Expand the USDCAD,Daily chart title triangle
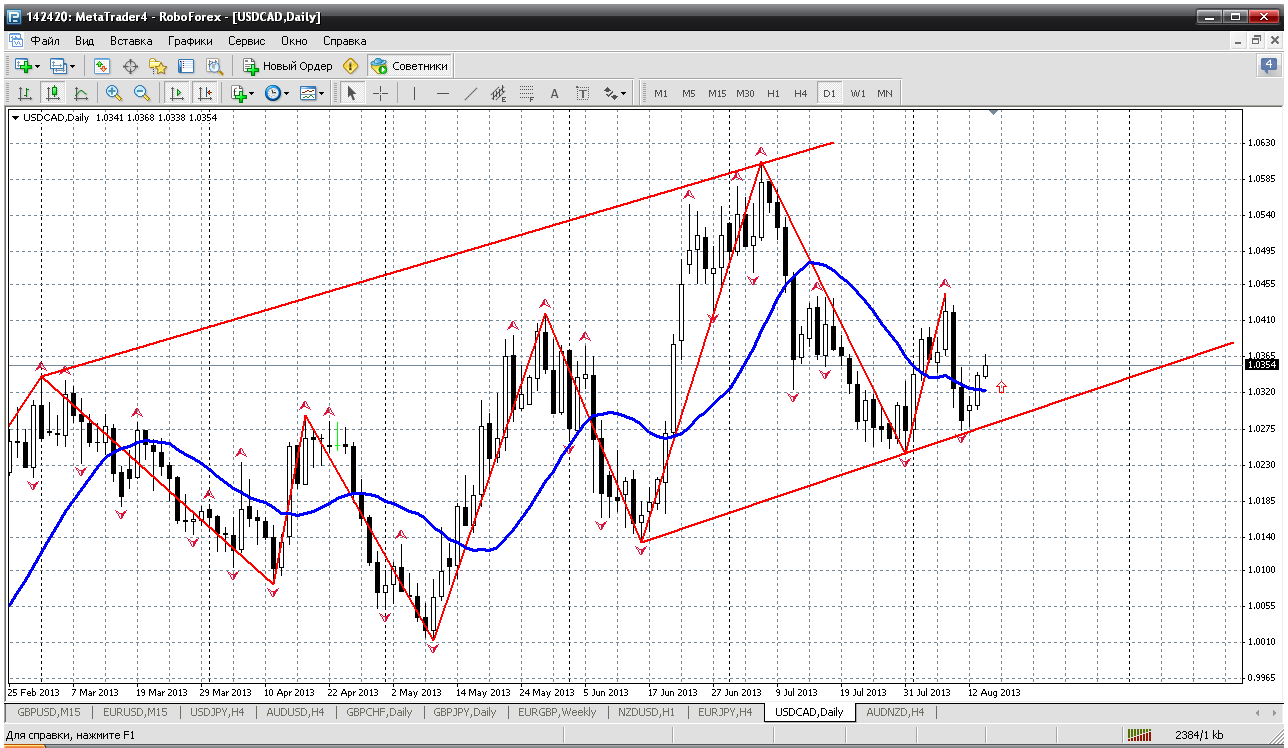 click(x=15, y=117)
